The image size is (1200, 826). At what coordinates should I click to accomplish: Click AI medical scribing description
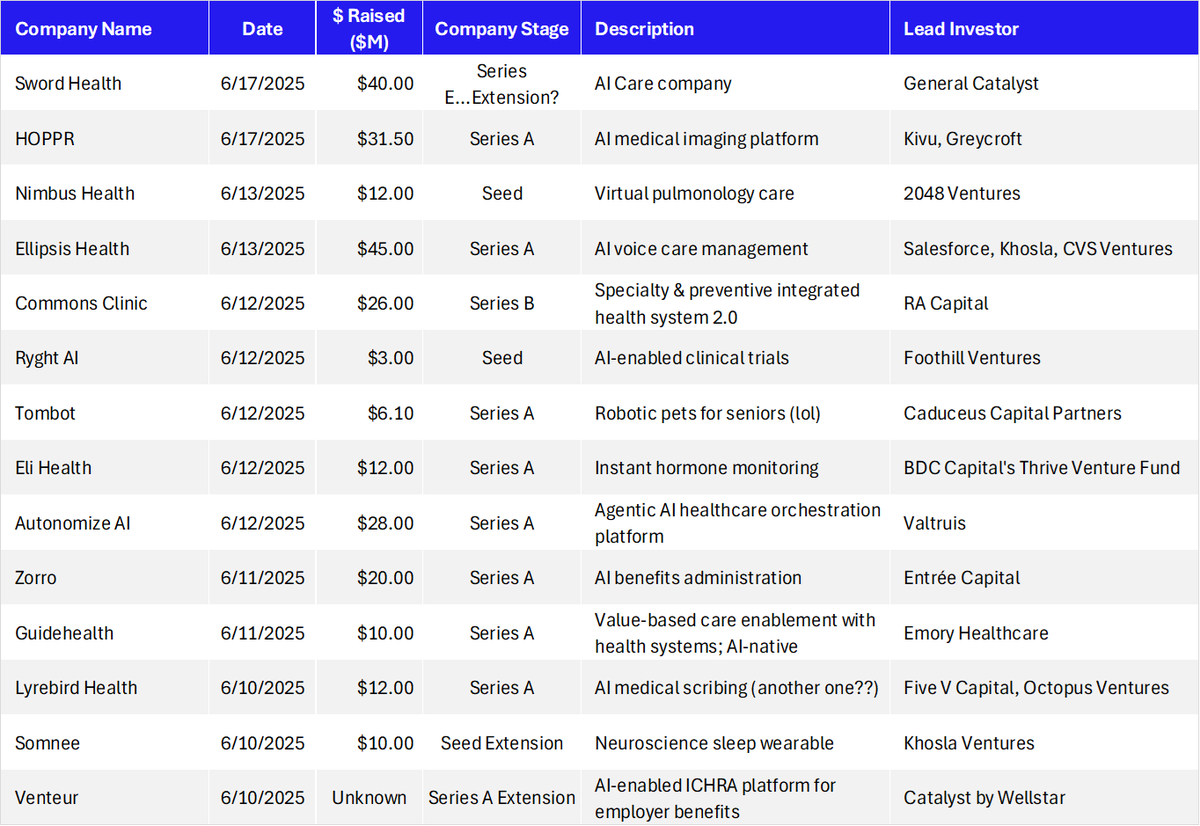tap(736, 688)
